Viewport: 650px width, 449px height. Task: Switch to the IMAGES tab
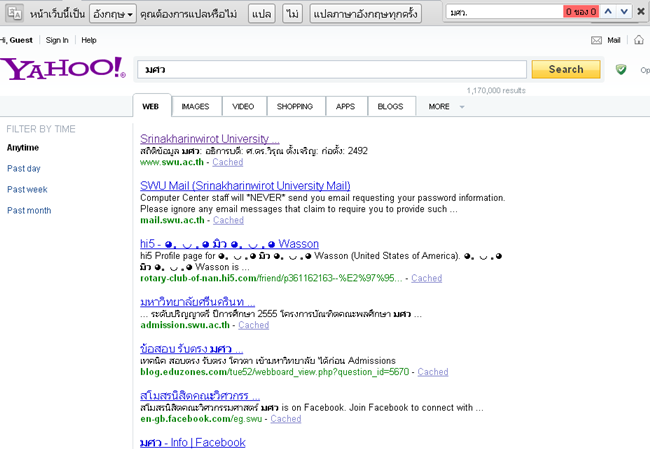(195, 107)
